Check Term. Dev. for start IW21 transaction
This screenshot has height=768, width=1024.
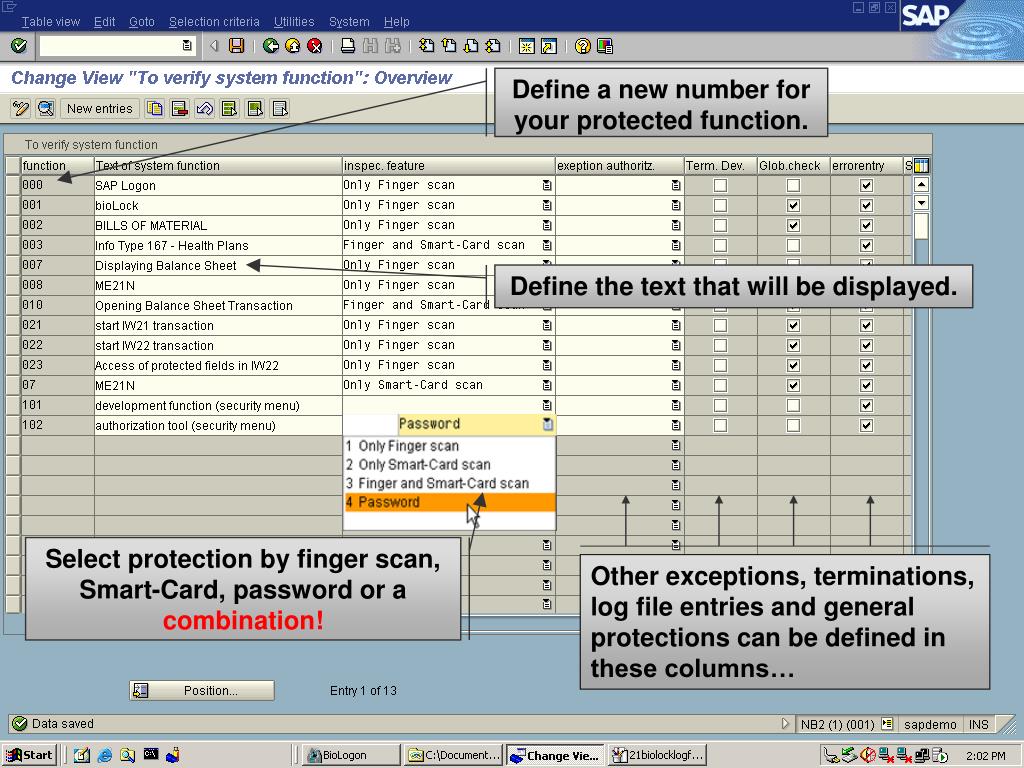[720, 325]
